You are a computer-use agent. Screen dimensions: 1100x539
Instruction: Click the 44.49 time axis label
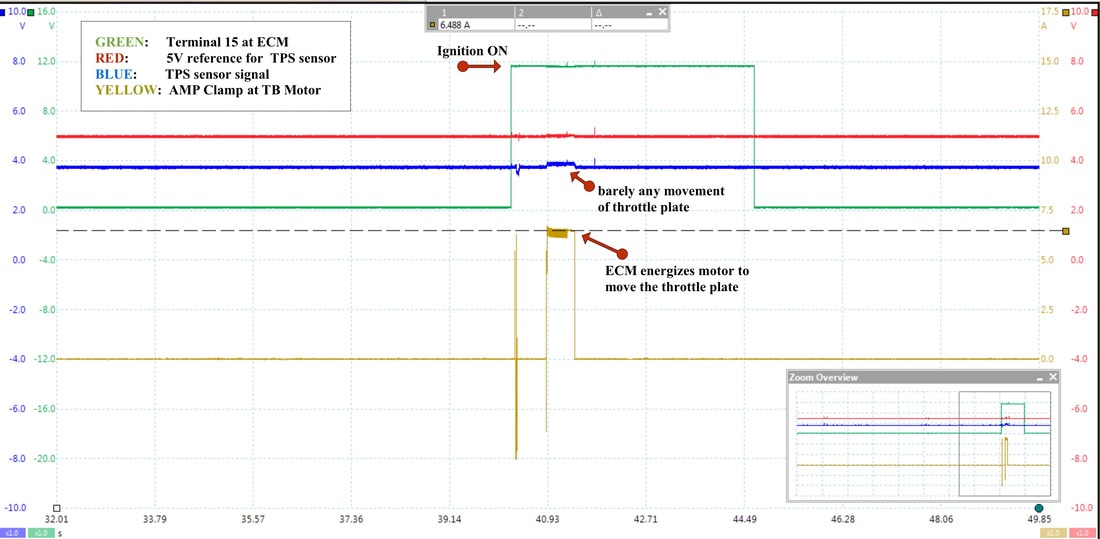(x=744, y=520)
